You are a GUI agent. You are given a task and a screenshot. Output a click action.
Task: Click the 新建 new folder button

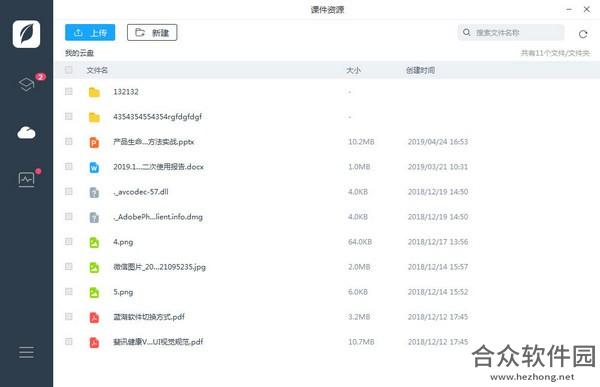(x=152, y=33)
